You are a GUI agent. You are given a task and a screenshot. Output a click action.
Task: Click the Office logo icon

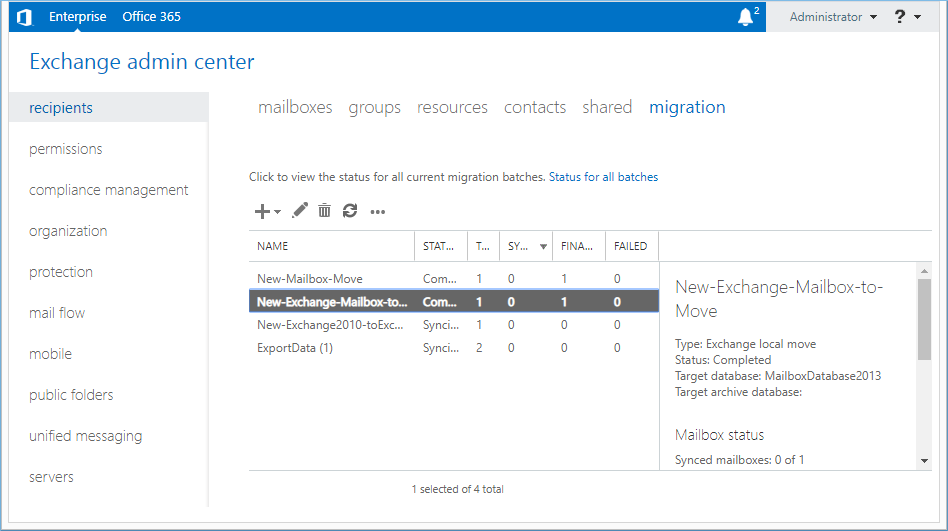[x=24, y=17]
